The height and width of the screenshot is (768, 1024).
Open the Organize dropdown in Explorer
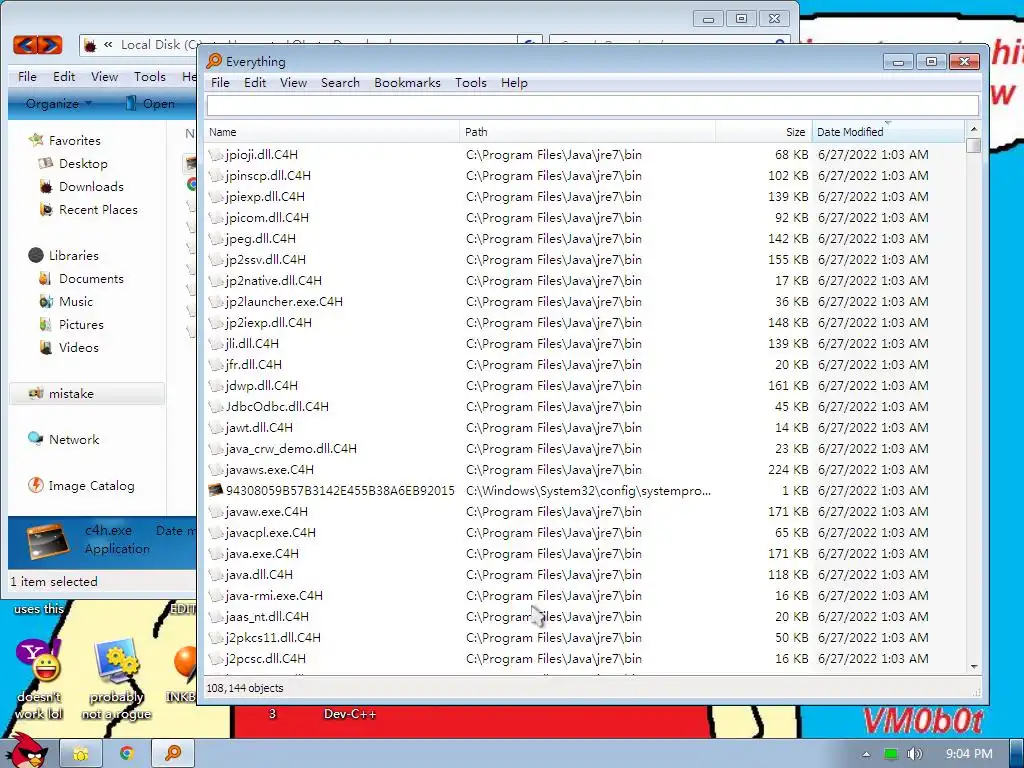[58, 104]
